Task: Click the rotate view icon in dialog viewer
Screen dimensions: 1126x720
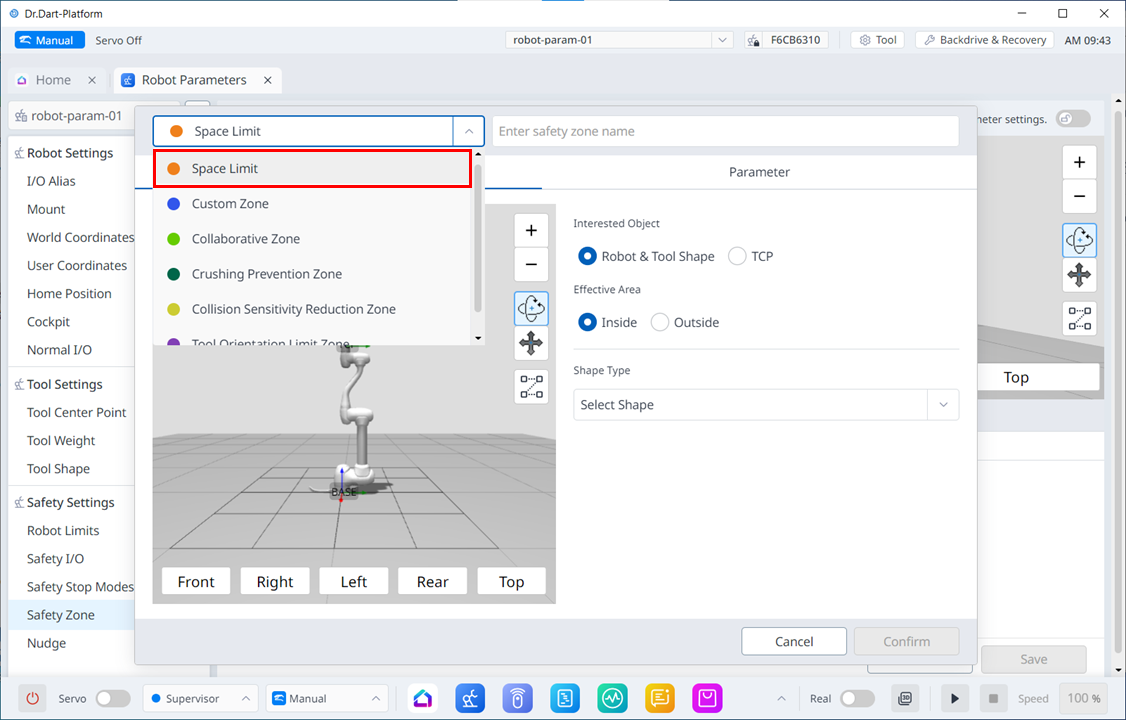Action: (531, 308)
